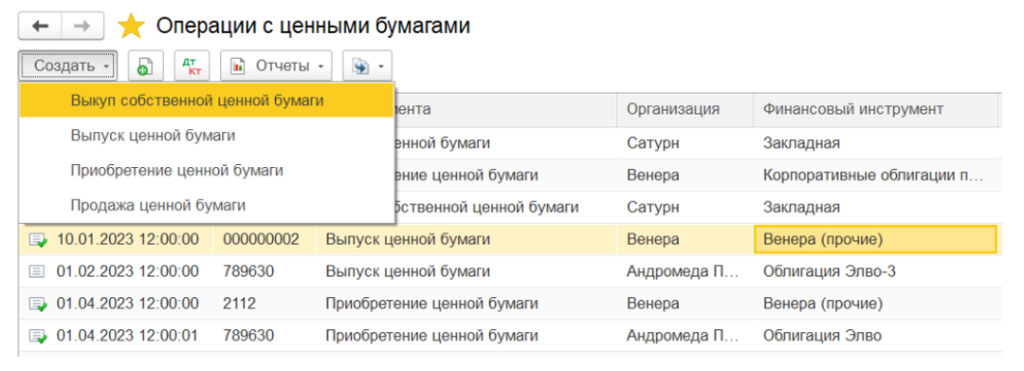Click the document icon in the 10.01.2023 row
The width and height of the screenshot is (1024, 371).
click(38, 240)
